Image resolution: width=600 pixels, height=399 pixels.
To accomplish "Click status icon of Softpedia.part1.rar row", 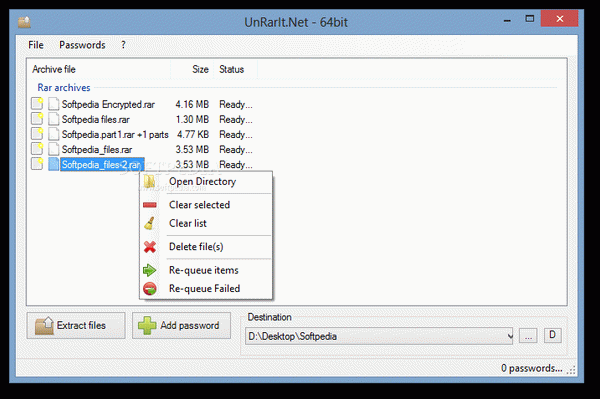I will (37, 134).
